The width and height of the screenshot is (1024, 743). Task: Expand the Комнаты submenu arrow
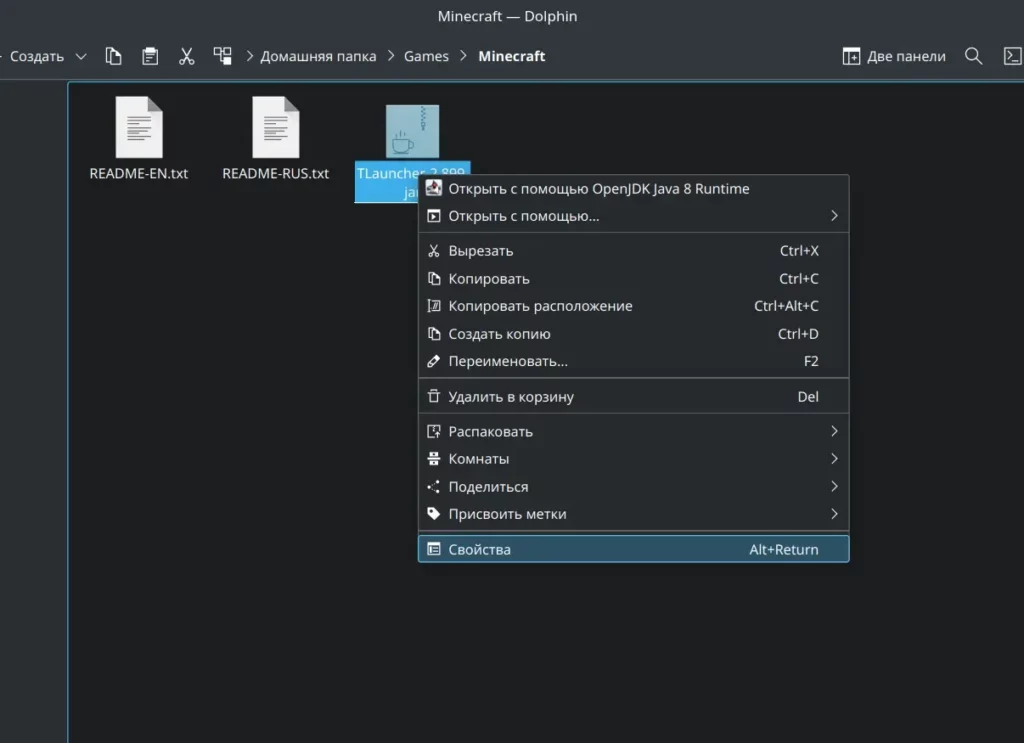(834, 459)
